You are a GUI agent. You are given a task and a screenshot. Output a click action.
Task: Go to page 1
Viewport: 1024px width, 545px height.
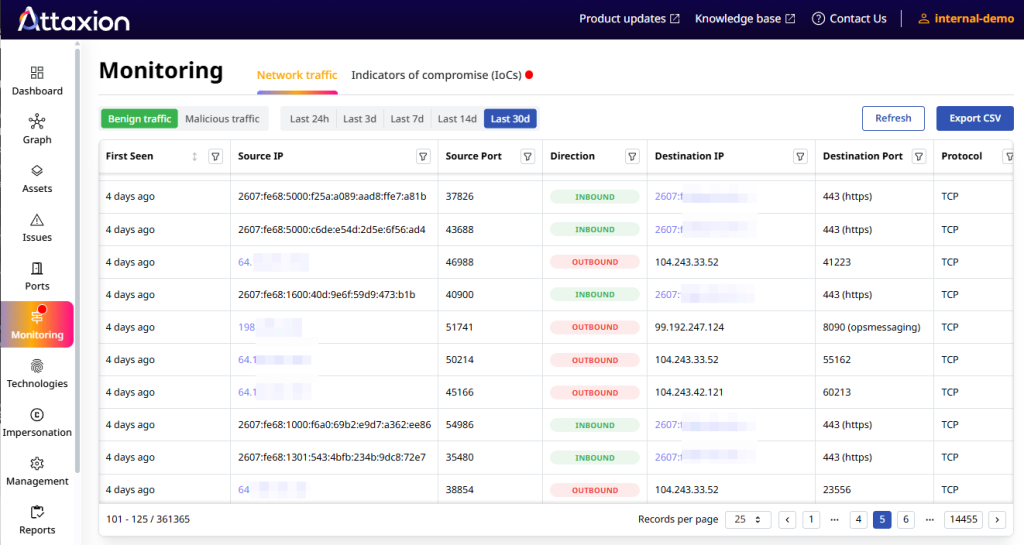pyautogui.click(x=811, y=520)
